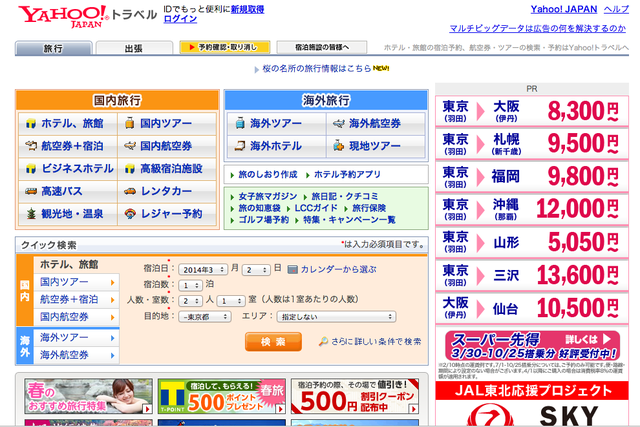Click the Yahoo! JAPAN logo
This screenshot has width=640, height=427.
(63, 17)
